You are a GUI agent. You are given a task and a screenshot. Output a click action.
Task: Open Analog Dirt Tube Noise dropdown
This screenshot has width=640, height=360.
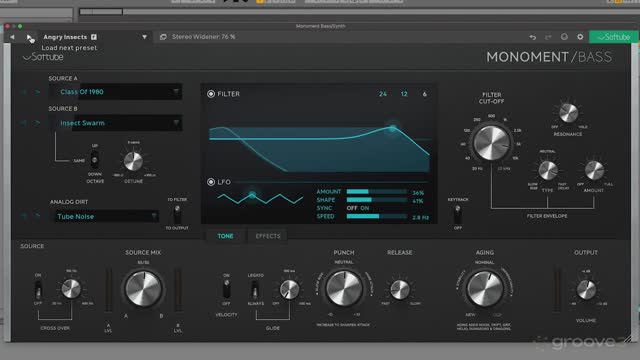tap(107, 216)
